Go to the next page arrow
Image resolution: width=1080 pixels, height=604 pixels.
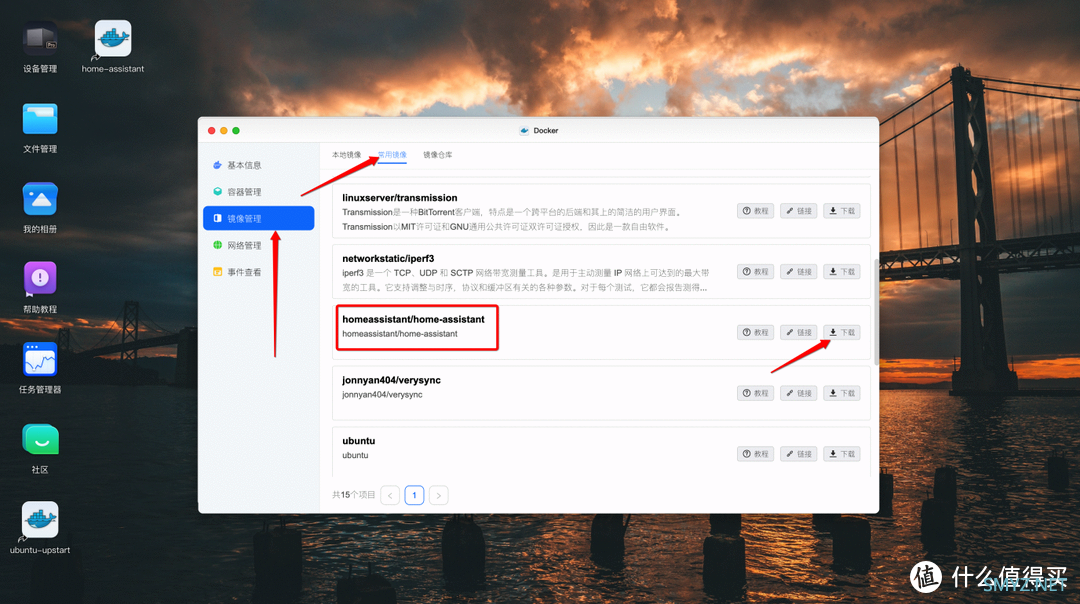439,495
